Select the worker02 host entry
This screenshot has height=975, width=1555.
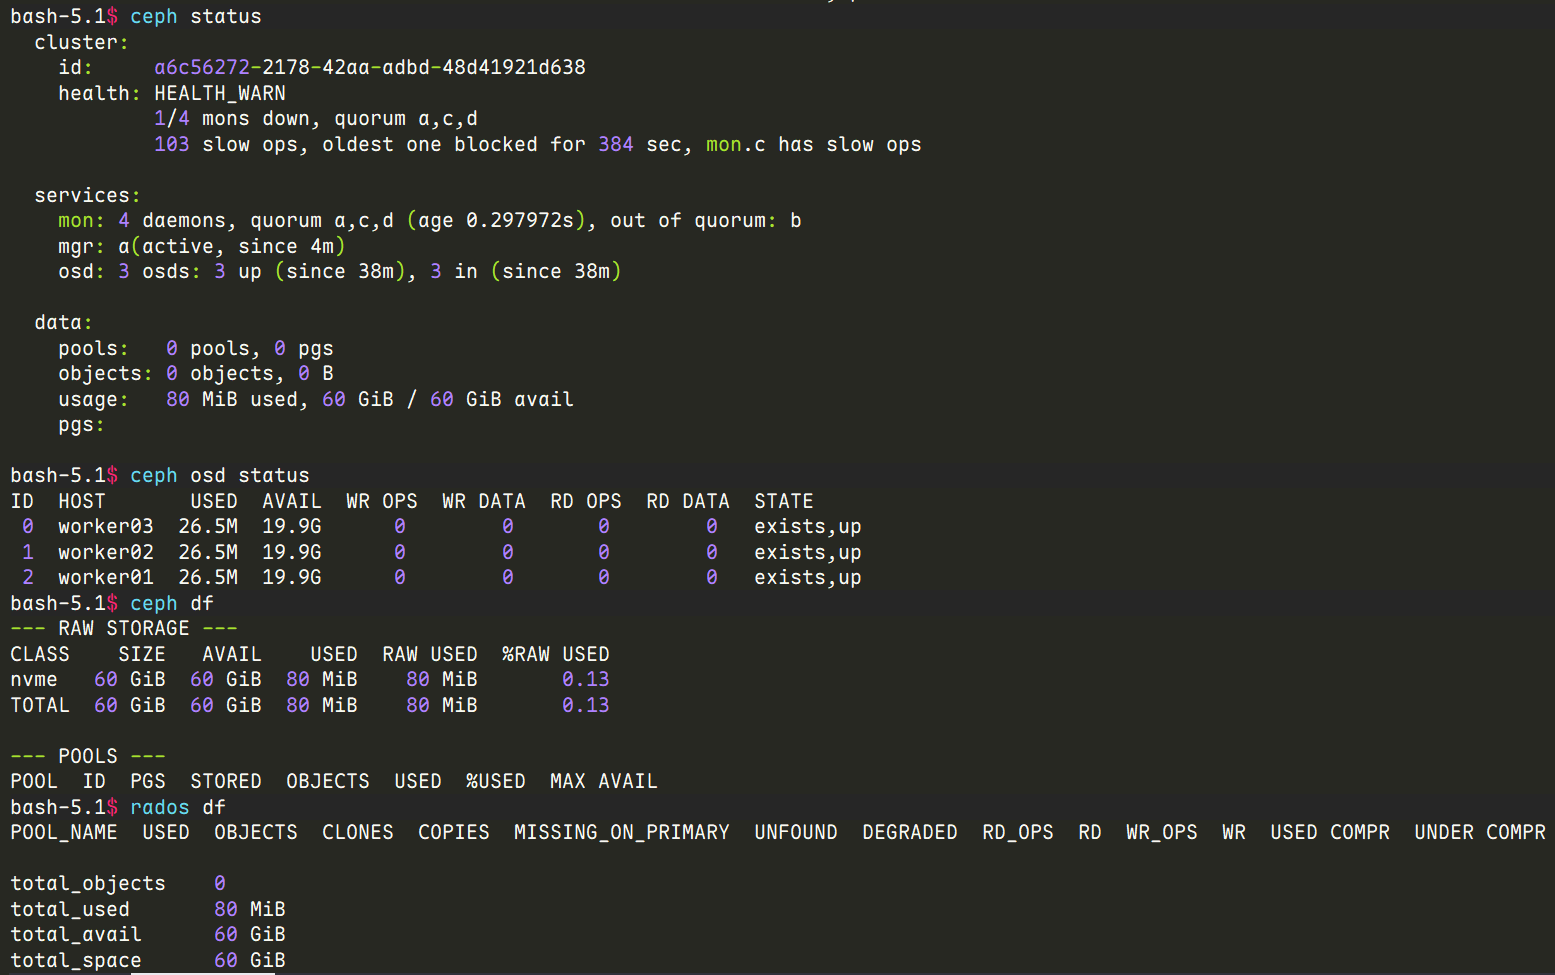click(105, 553)
